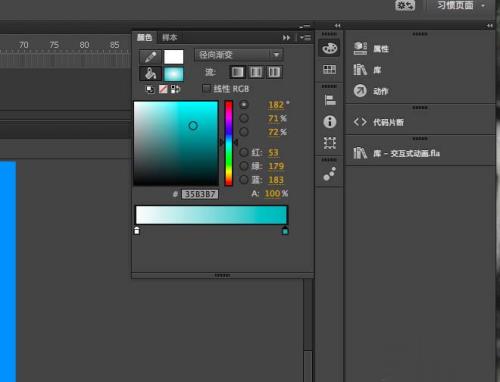
Task: Click the sync settings gear icon
Action: tap(405, 5)
